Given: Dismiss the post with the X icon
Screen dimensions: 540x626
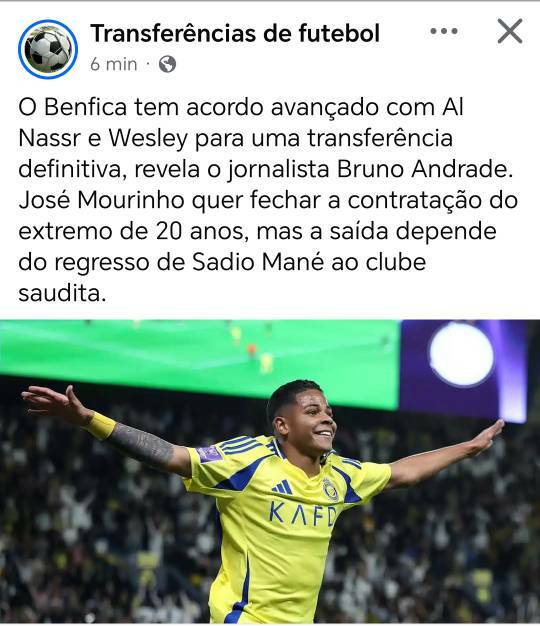Looking at the screenshot, I should pyautogui.click(x=510, y=31).
